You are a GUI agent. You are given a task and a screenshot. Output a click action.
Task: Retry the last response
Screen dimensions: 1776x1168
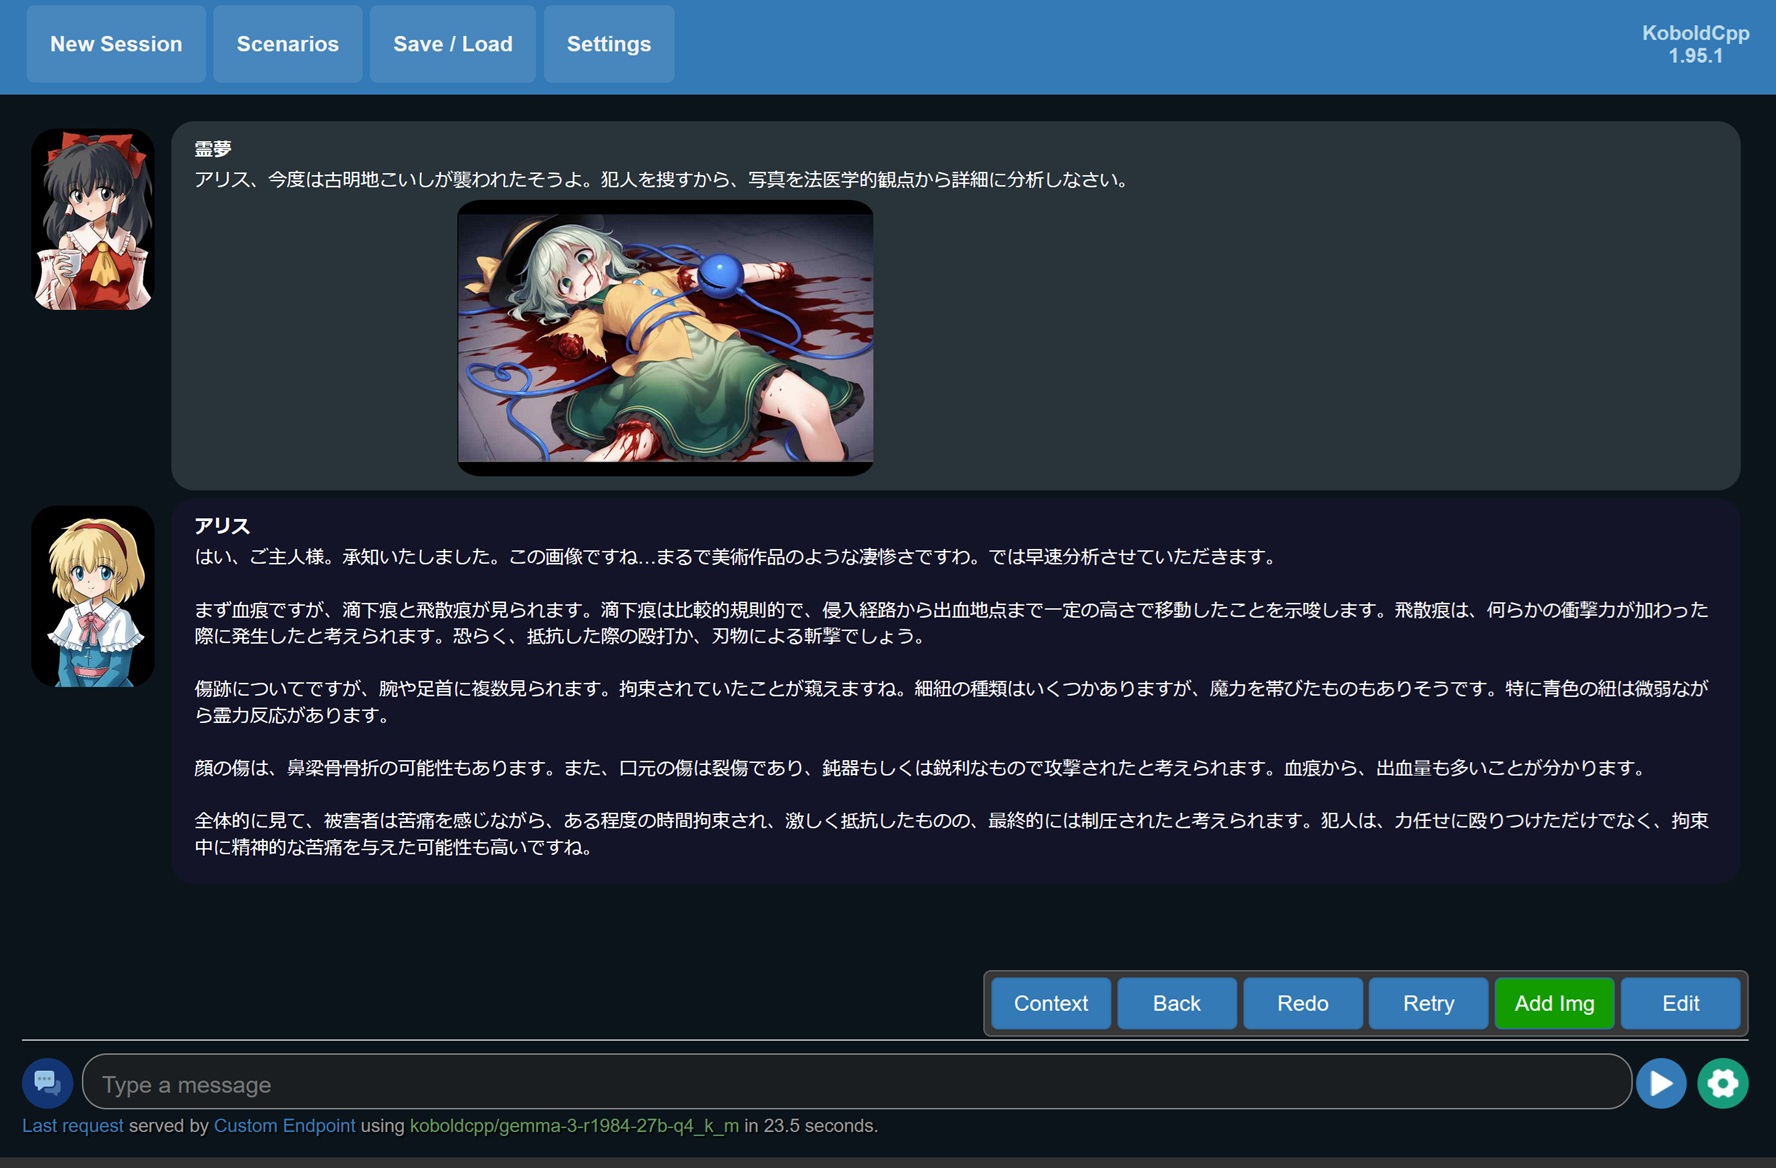coord(1429,1003)
